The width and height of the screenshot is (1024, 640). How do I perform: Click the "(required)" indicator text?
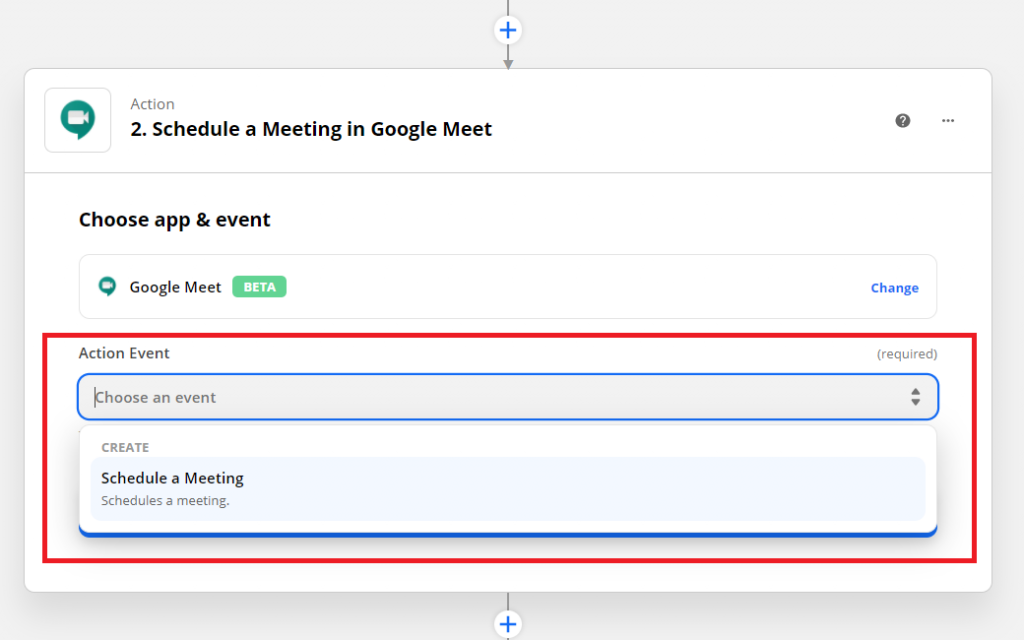(x=907, y=354)
